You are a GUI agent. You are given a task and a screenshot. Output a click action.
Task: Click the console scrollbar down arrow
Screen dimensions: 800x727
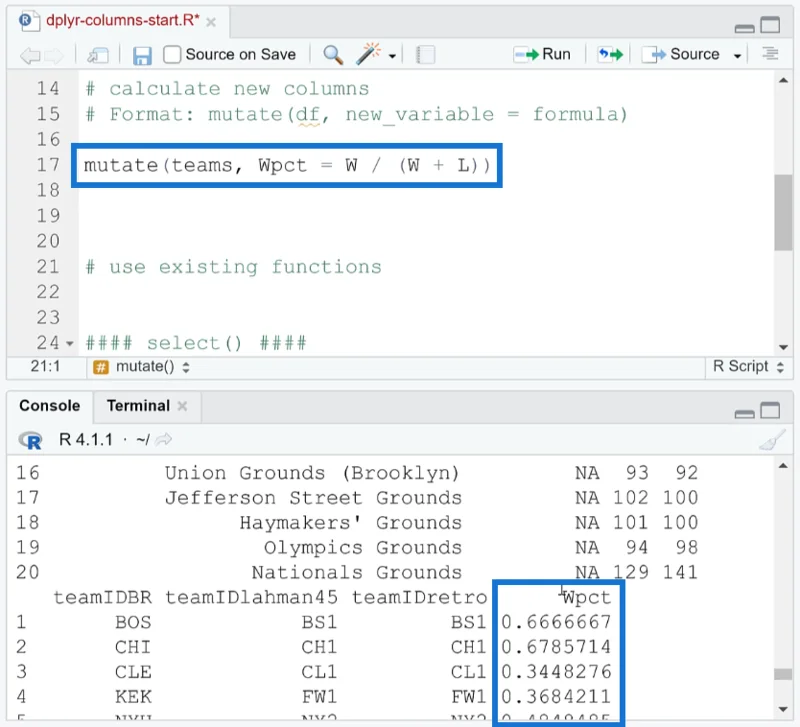coord(783,709)
